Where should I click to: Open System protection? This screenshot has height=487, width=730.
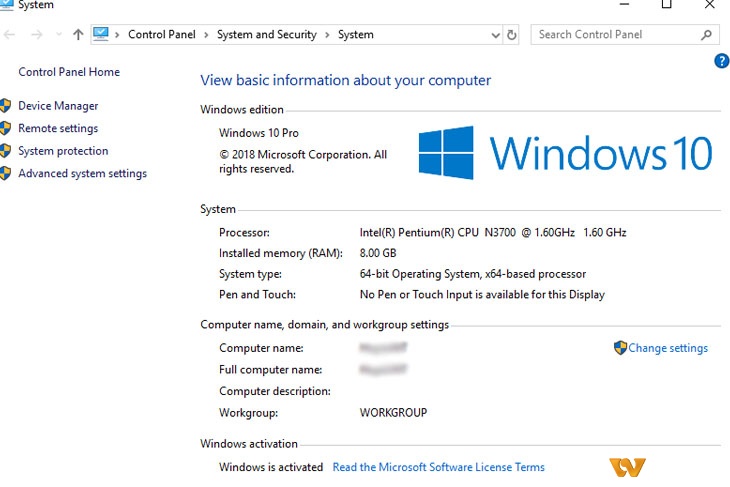63,151
